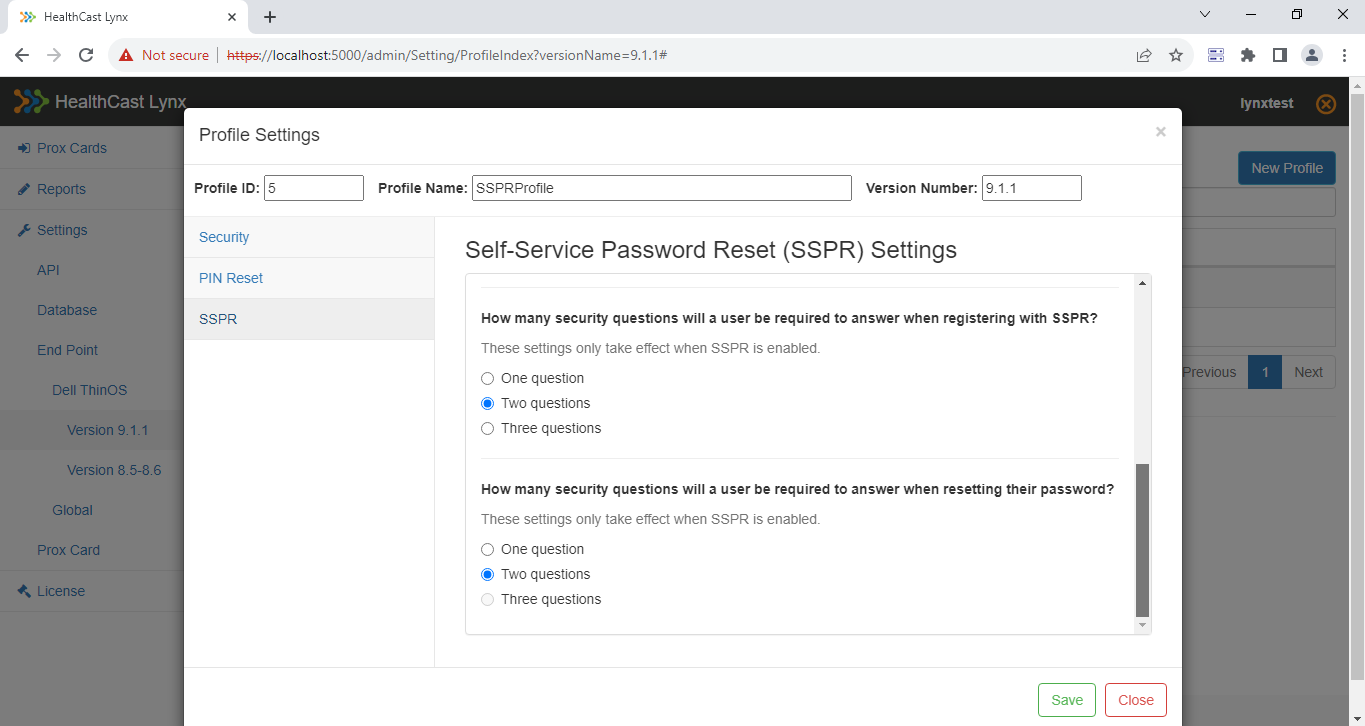The width and height of the screenshot is (1365, 726).
Task: Click the orange logout circle icon
Action: pyautogui.click(x=1326, y=104)
